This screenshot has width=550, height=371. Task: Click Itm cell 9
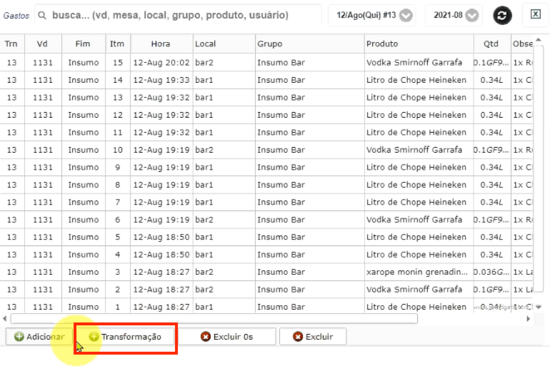[x=118, y=168]
